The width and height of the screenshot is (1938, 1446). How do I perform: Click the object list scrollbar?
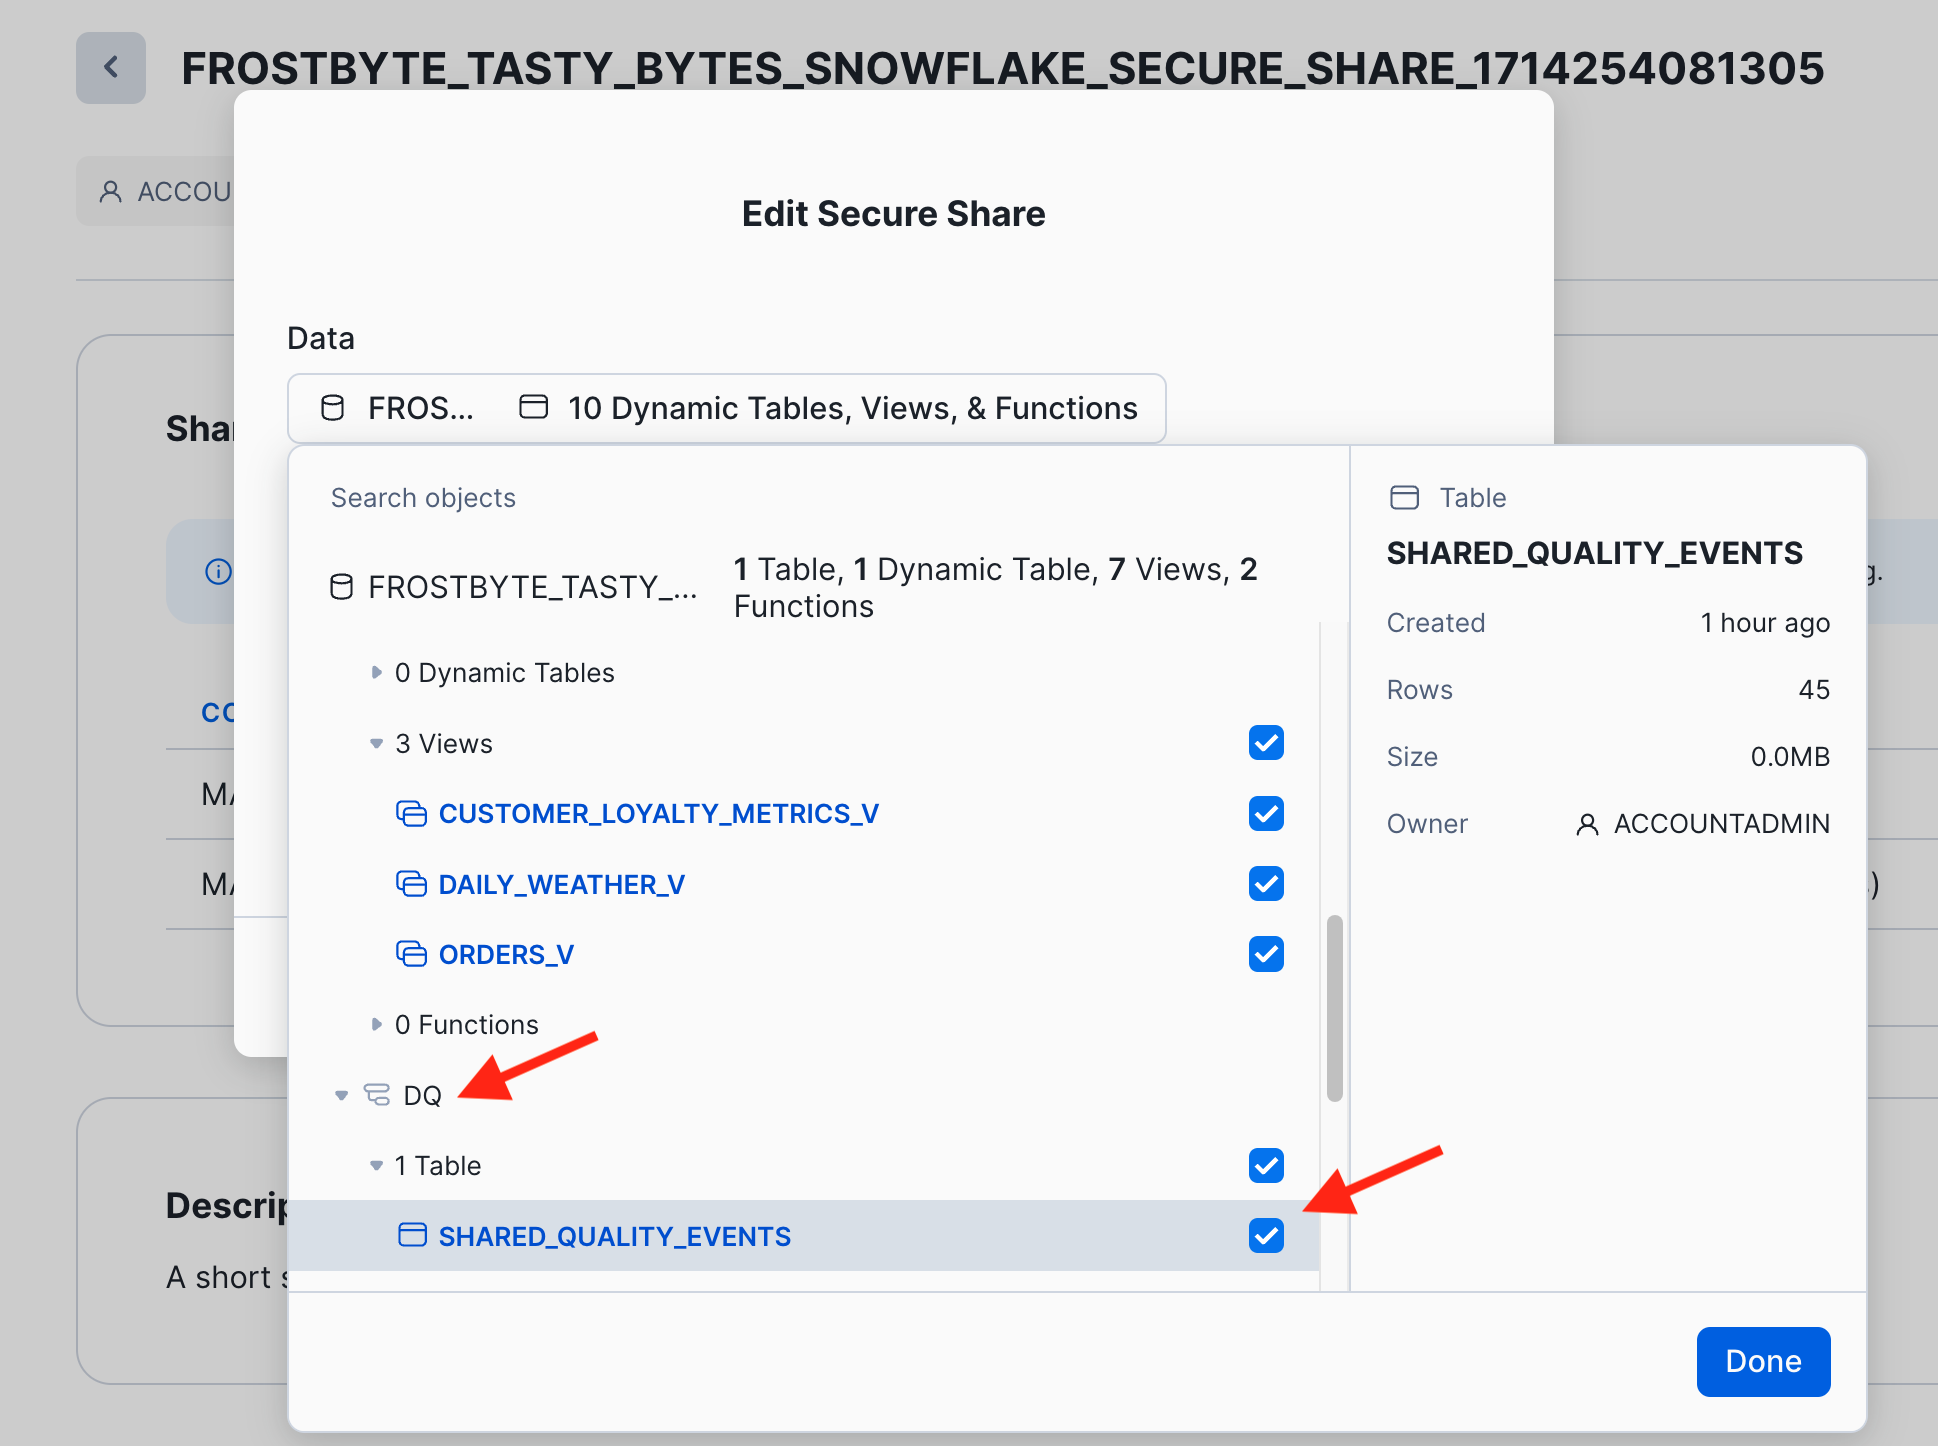pyautogui.click(x=1334, y=1007)
